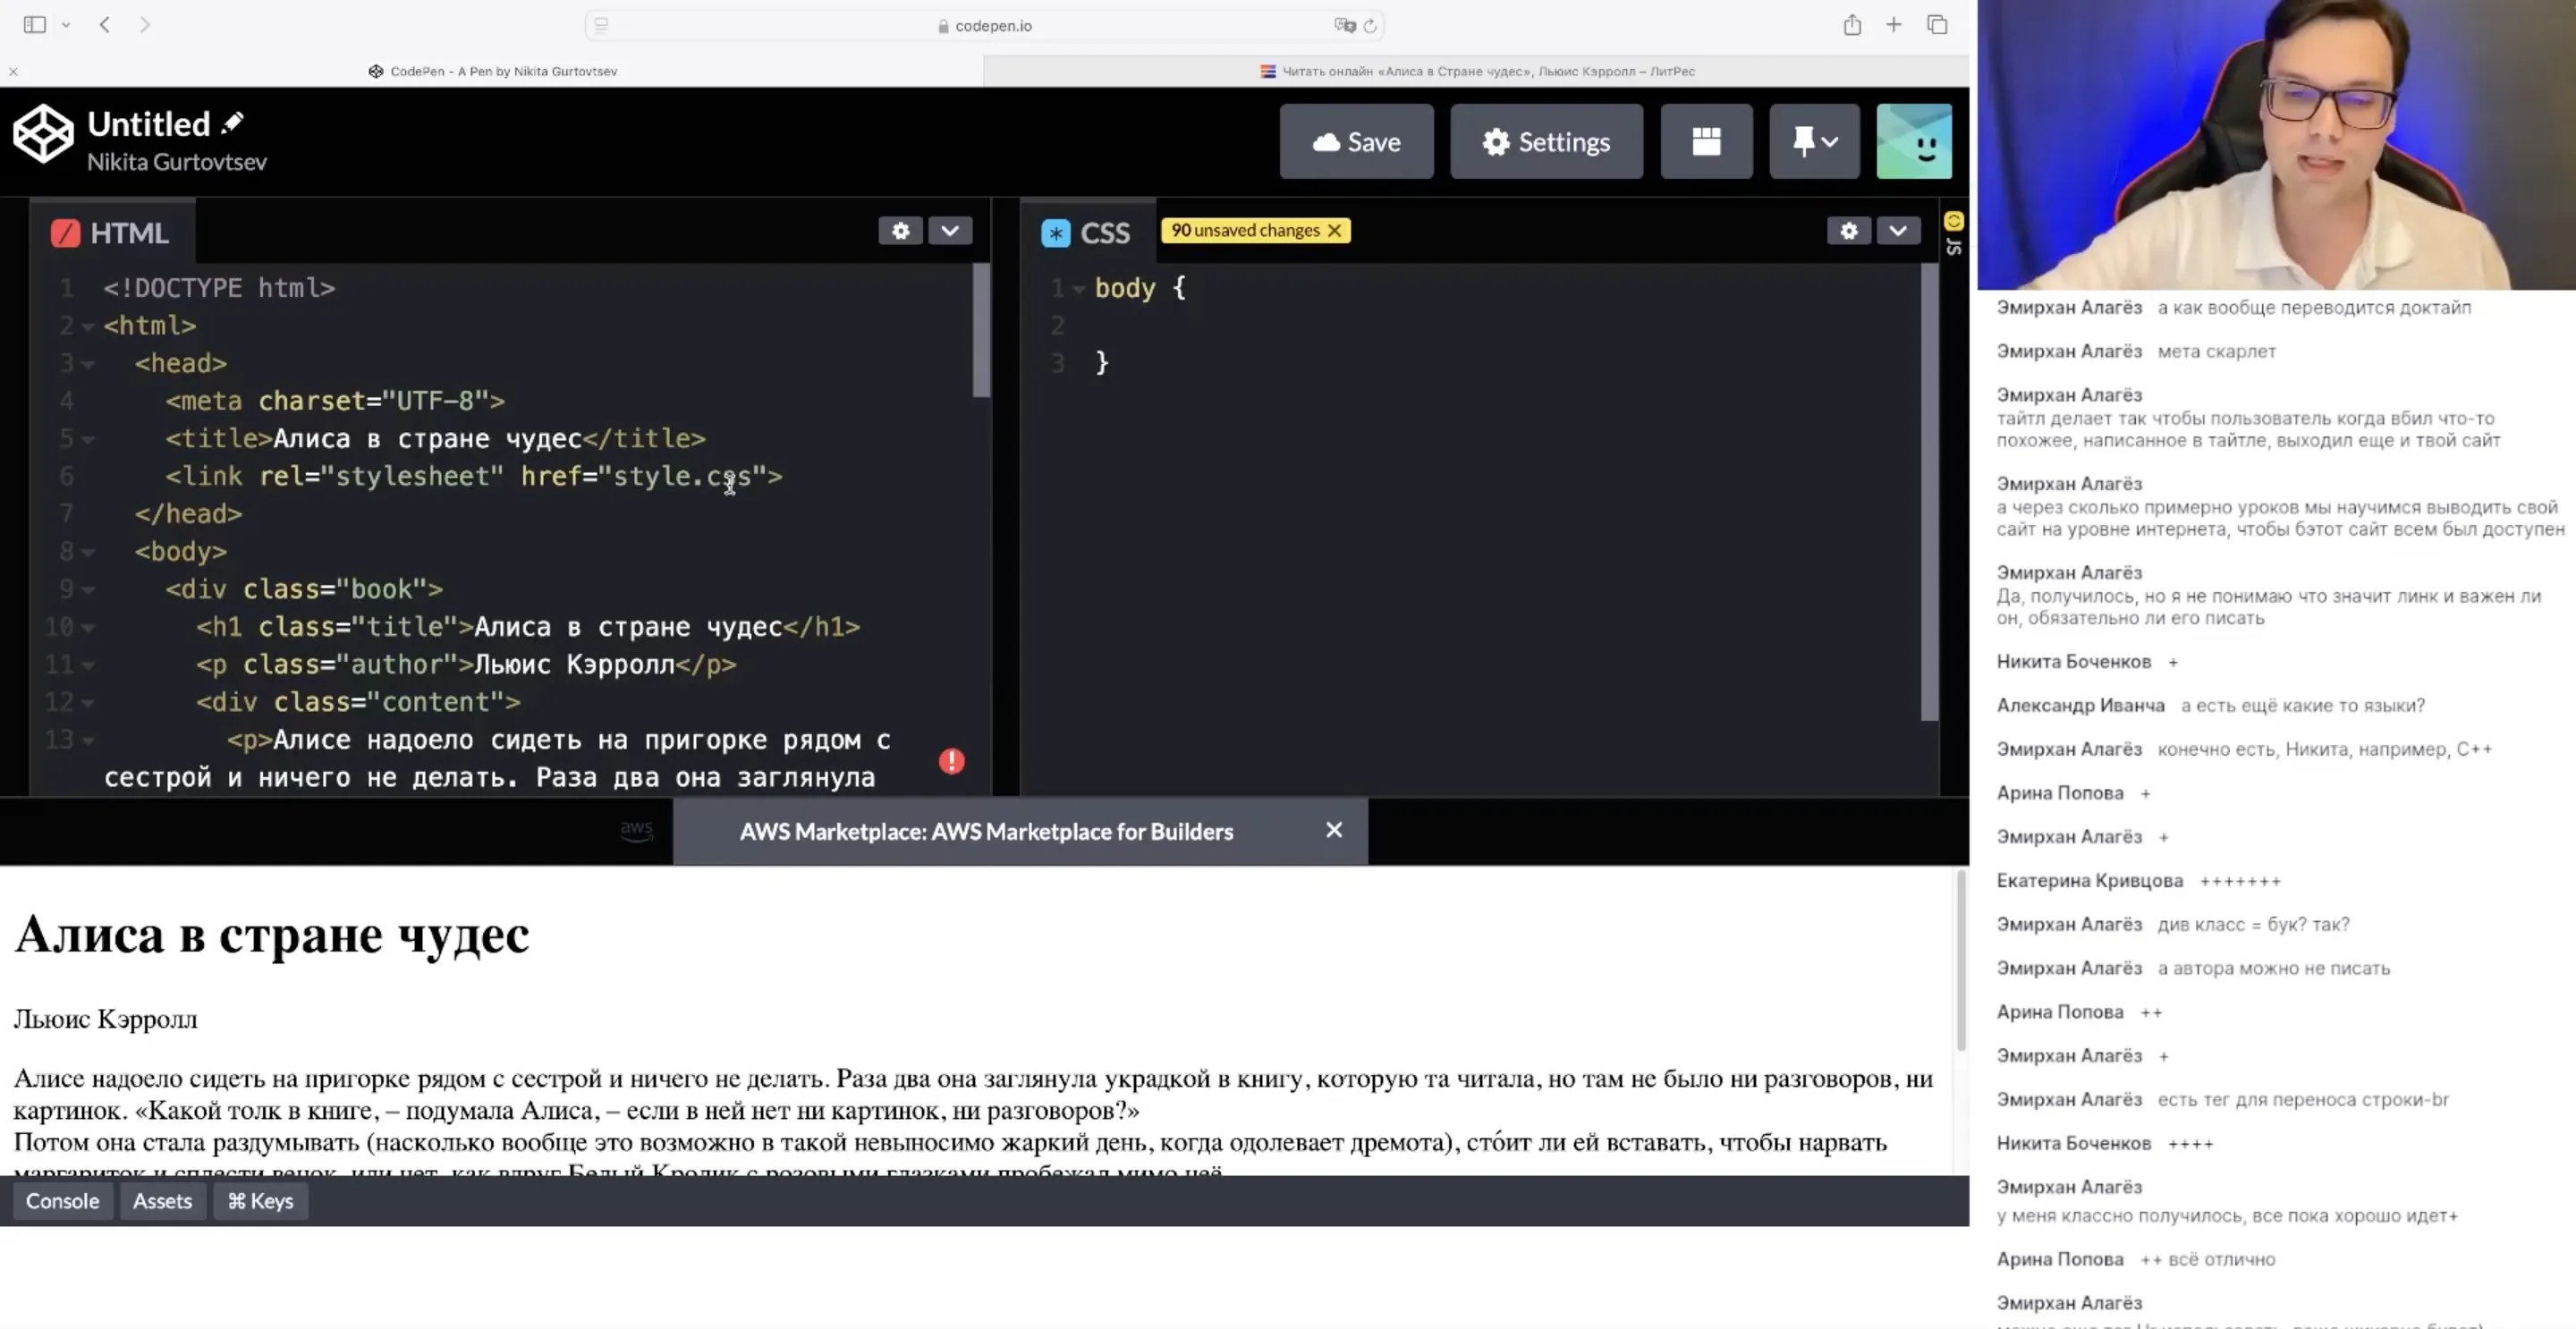Viewport: 2576px width, 1329px height.
Task: Open the editor layout view switcher
Action: coord(1706,141)
